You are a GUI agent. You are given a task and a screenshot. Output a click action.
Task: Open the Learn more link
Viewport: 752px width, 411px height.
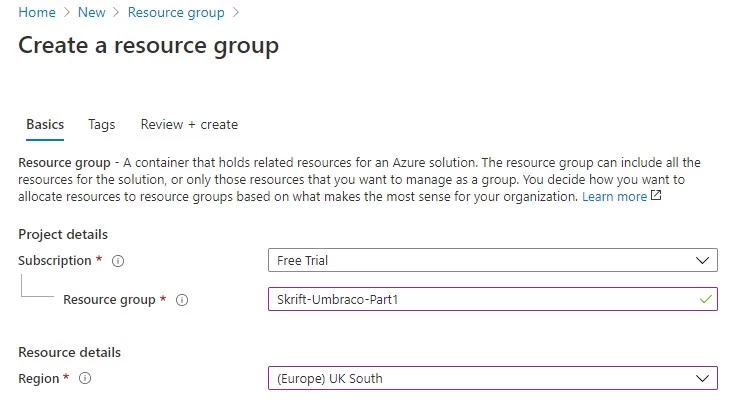(614, 197)
